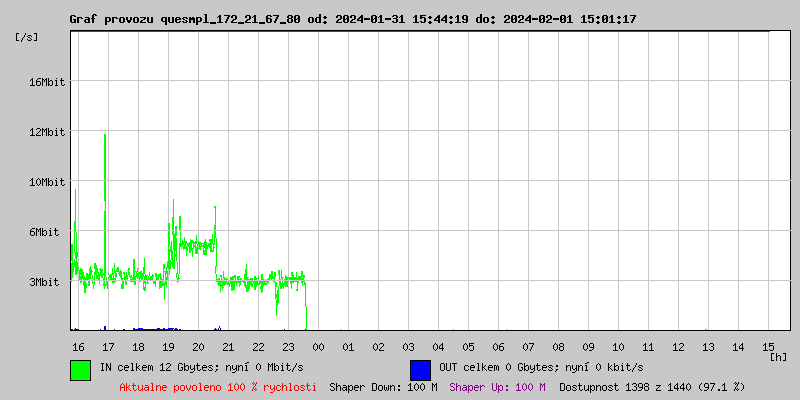The image size is (800, 400).
Task: Select the 16Mbit y-axis label
Action: (47, 82)
